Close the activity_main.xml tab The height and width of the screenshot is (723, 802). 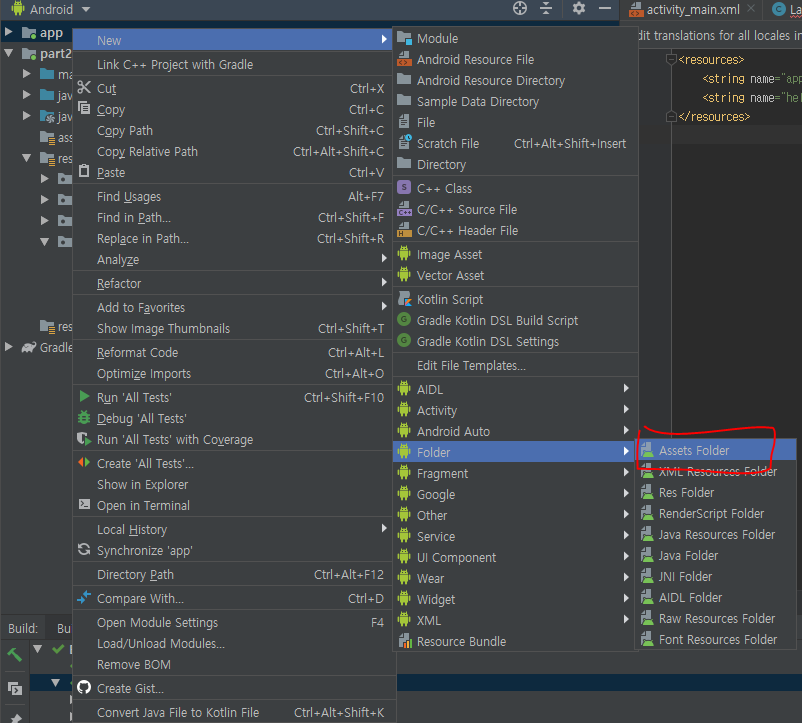(x=750, y=8)
